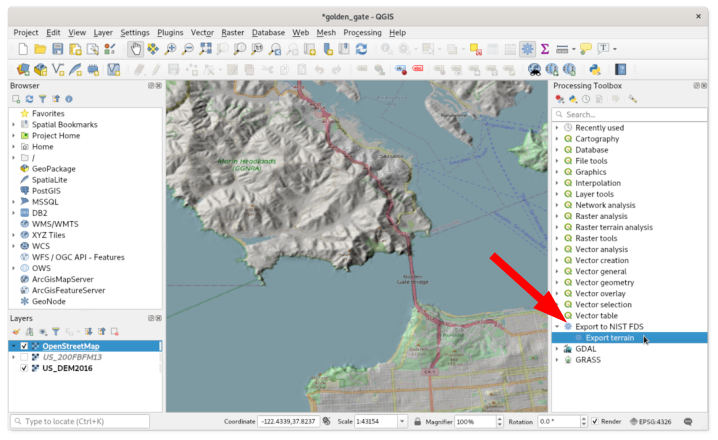This screenshot has height=440, width=718.
Task: Open the Help Contents book icon
Action: tap(620, 70)
